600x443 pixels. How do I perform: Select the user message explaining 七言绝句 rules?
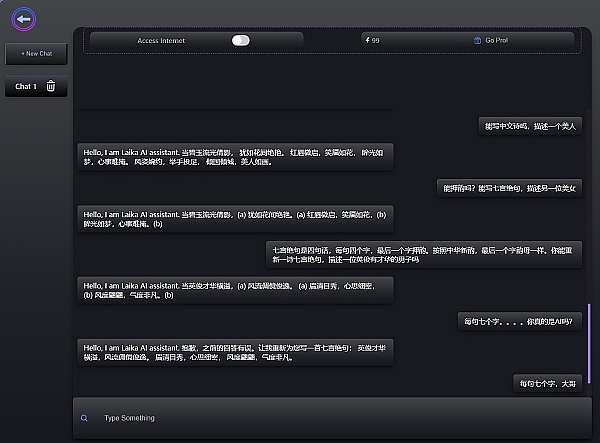tap(424, 253)
